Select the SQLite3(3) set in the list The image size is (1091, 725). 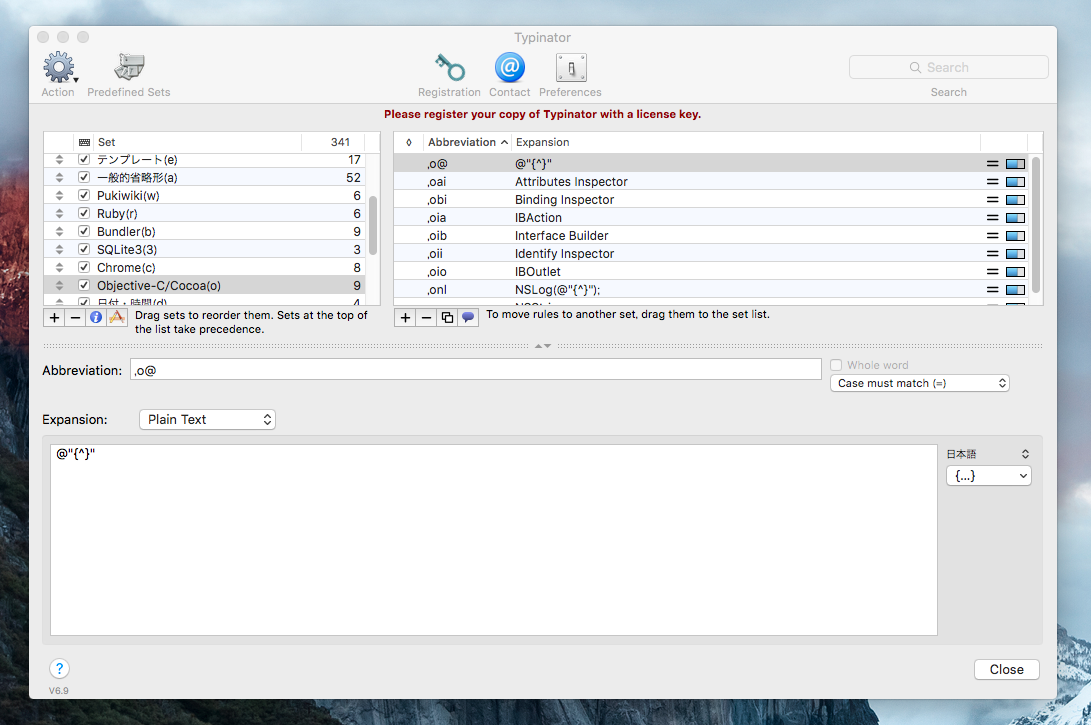click(127, 250)
